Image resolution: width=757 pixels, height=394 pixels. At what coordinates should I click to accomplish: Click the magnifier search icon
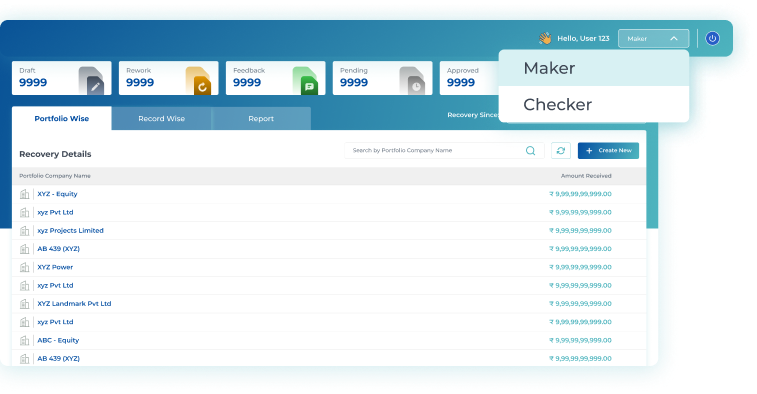tap(530, 151)
